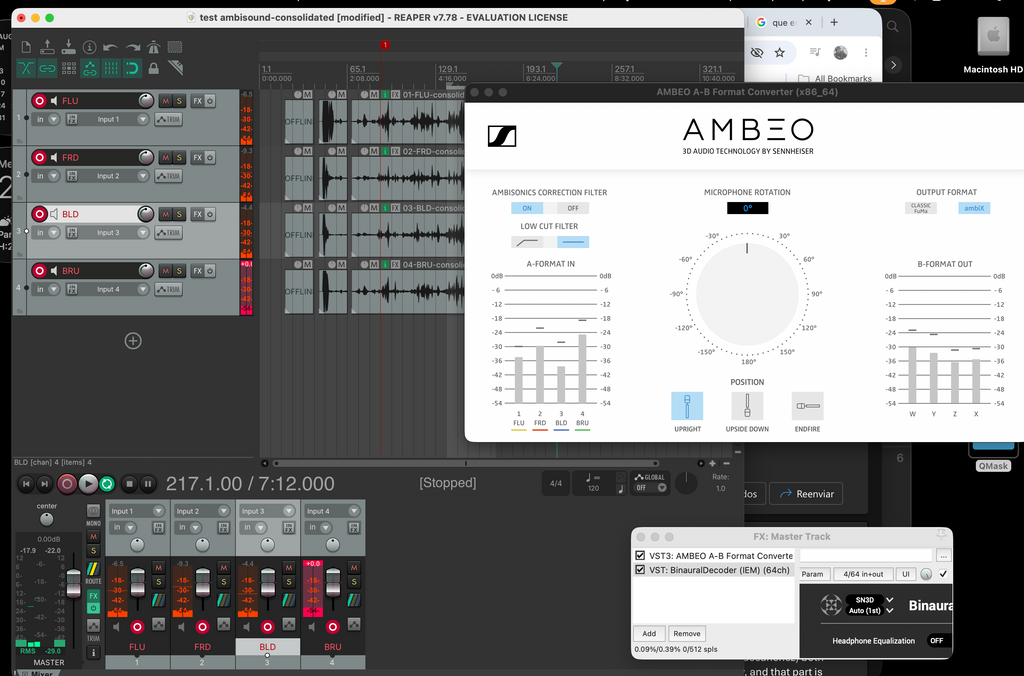Toggle the metronome icon in toolbar
This screenshot has width=1024, height=676.
coord(153,47)
